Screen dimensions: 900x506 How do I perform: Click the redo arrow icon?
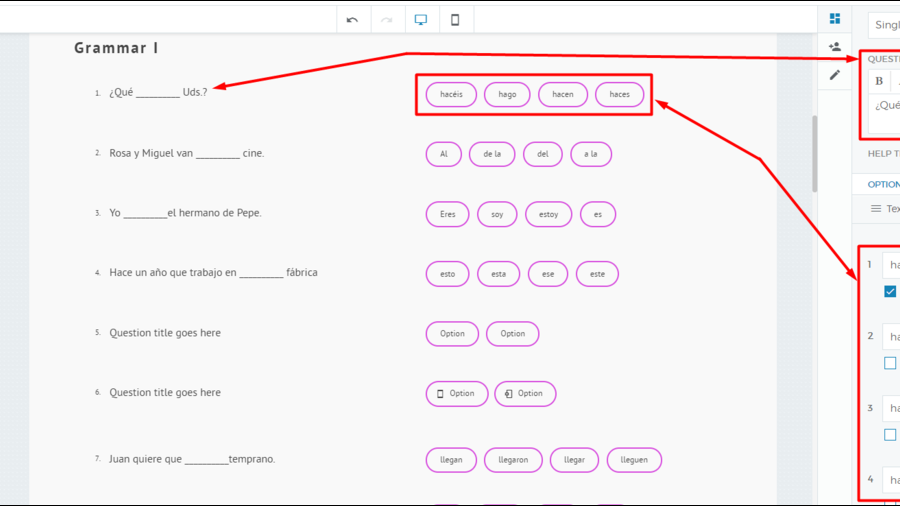tap(386, 20)
